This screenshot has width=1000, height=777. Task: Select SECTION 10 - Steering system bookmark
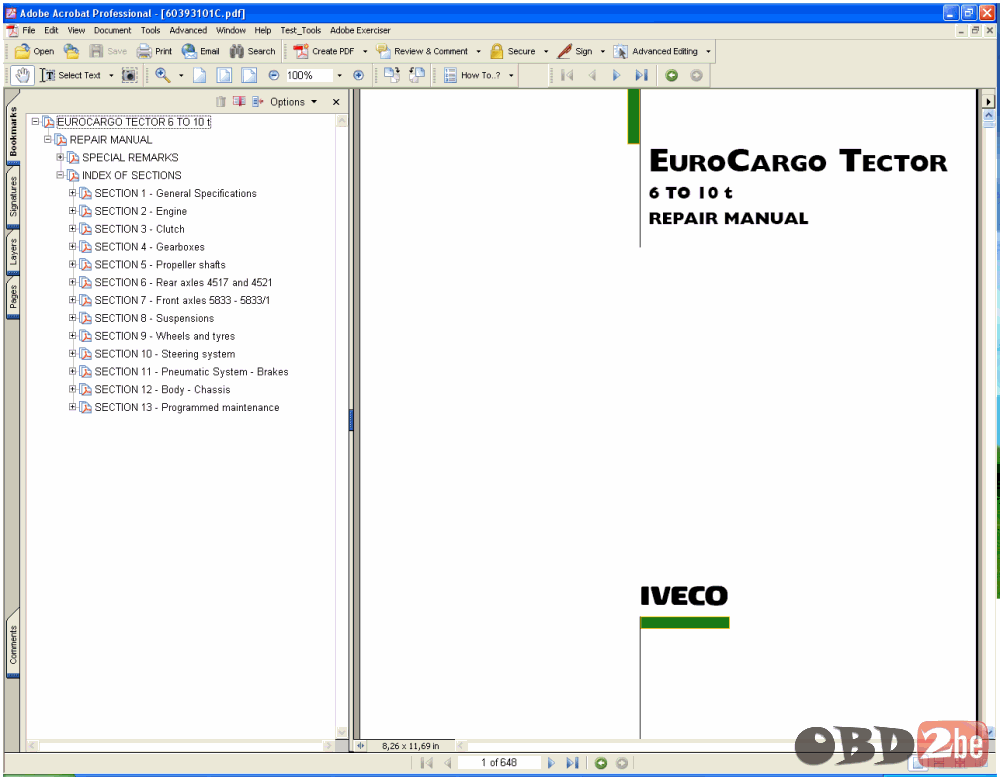pos(165,354)
